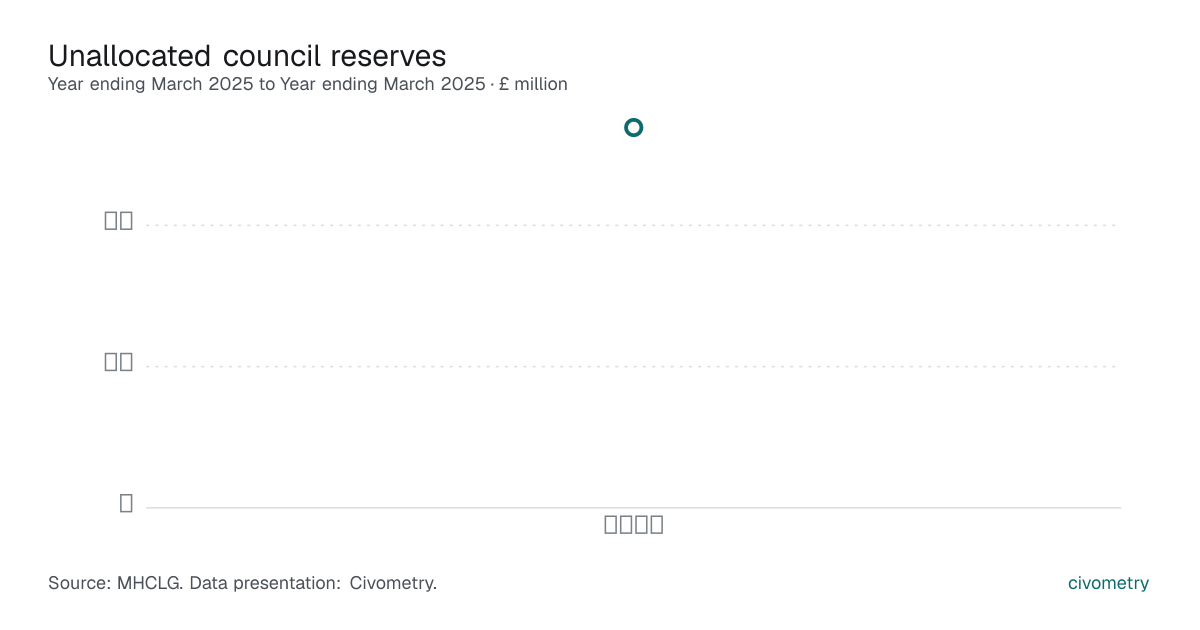1200x630 pixels.
Task: Click the upper dotted horizontal gridline
Action: click(633, 225)
